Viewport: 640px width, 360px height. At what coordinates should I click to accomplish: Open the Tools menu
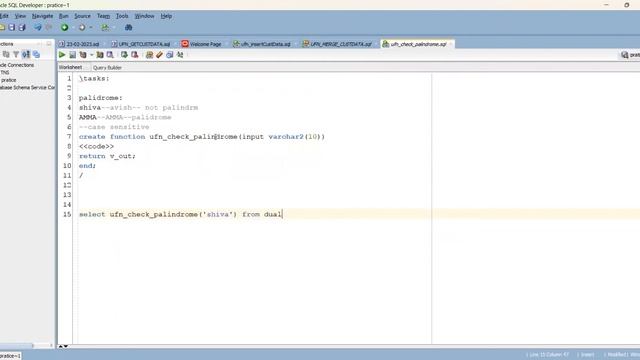click(122, 16)
